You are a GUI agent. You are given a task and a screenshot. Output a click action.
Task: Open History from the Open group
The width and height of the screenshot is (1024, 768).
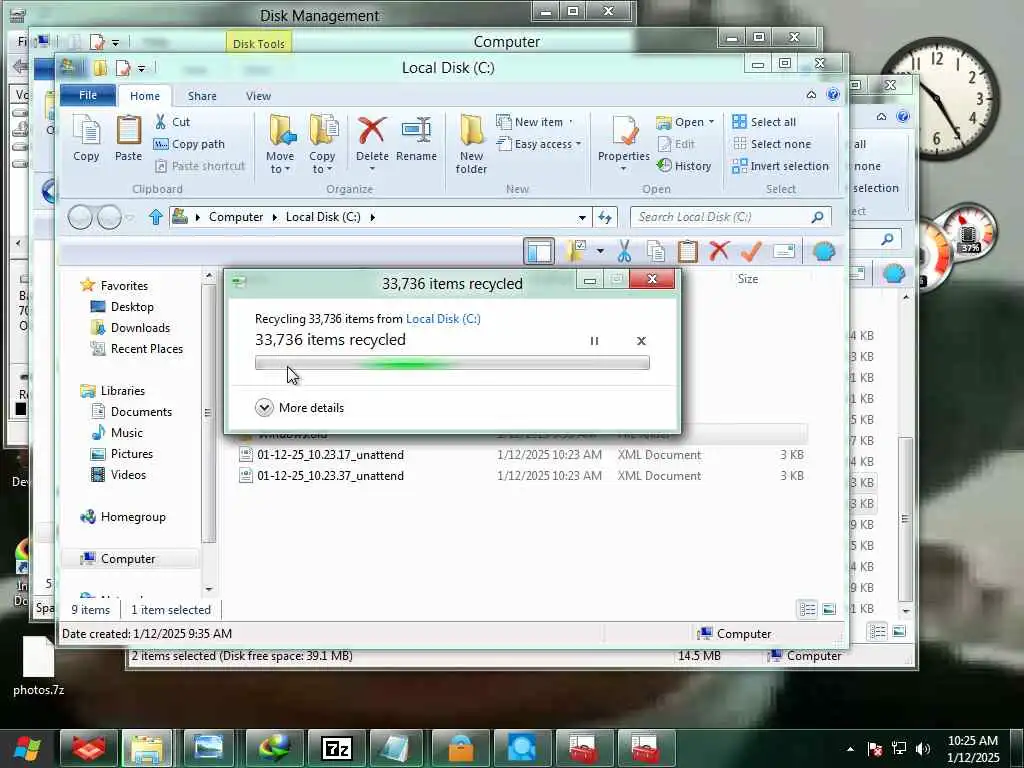coord(684,166)
